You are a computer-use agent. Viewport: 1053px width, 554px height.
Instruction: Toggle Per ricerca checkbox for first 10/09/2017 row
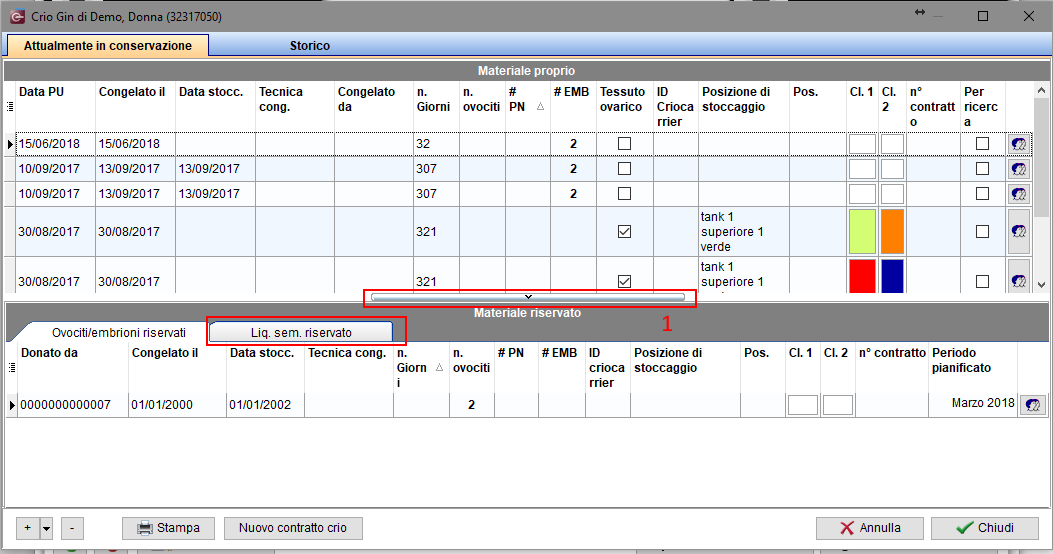(982, 169)
